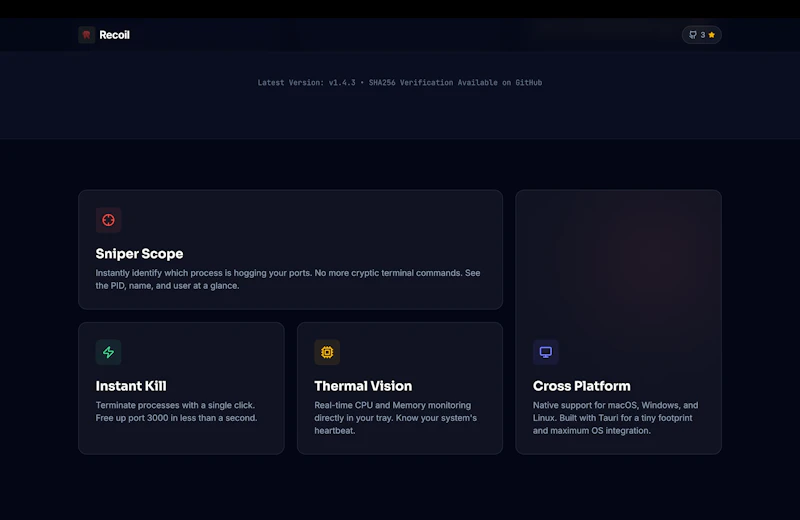
Task: Open the Recoil home link text
Action: [114, 35]
